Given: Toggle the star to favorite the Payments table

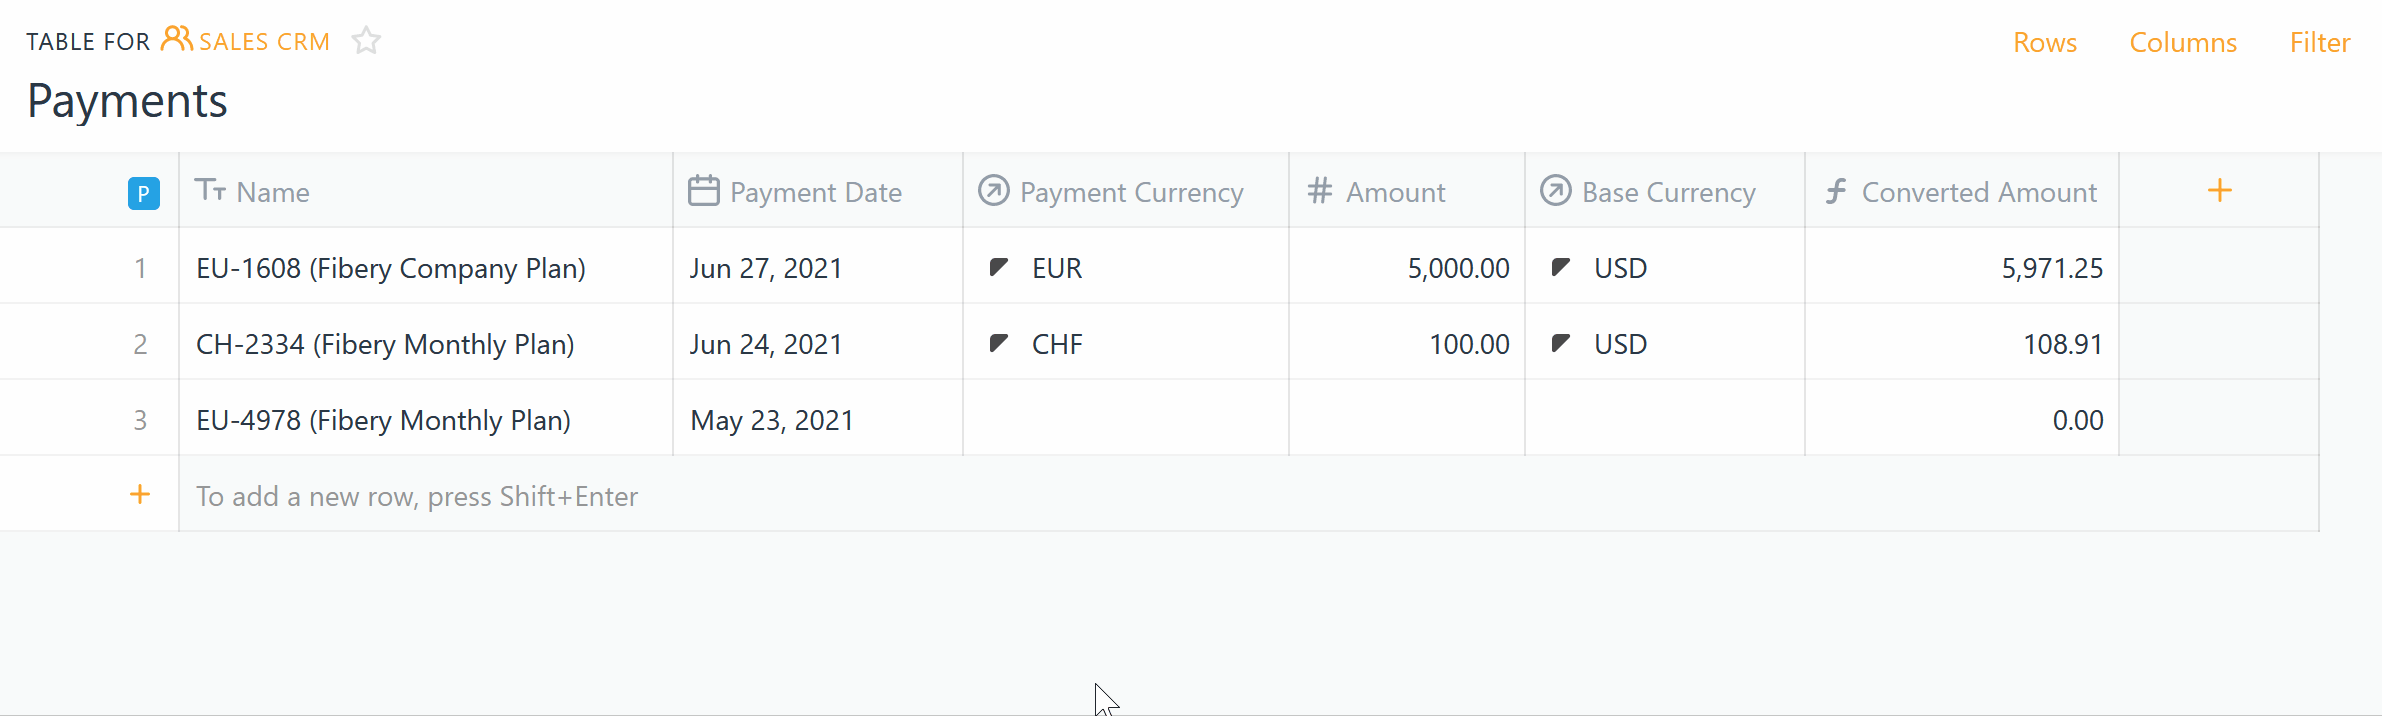Looking at the screenshot, I should tap(366, 40).
